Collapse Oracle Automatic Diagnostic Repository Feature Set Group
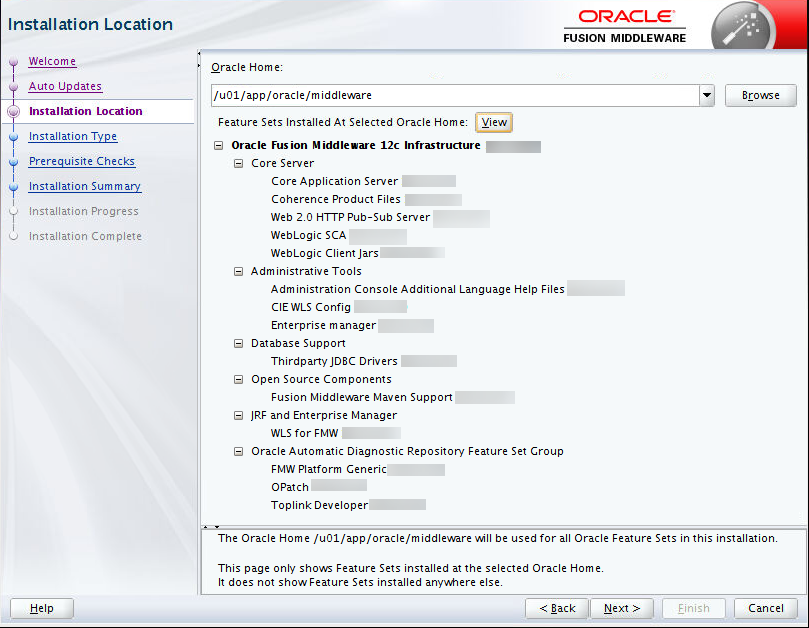This screenshot has height=628, width=809. click(238, 452)
